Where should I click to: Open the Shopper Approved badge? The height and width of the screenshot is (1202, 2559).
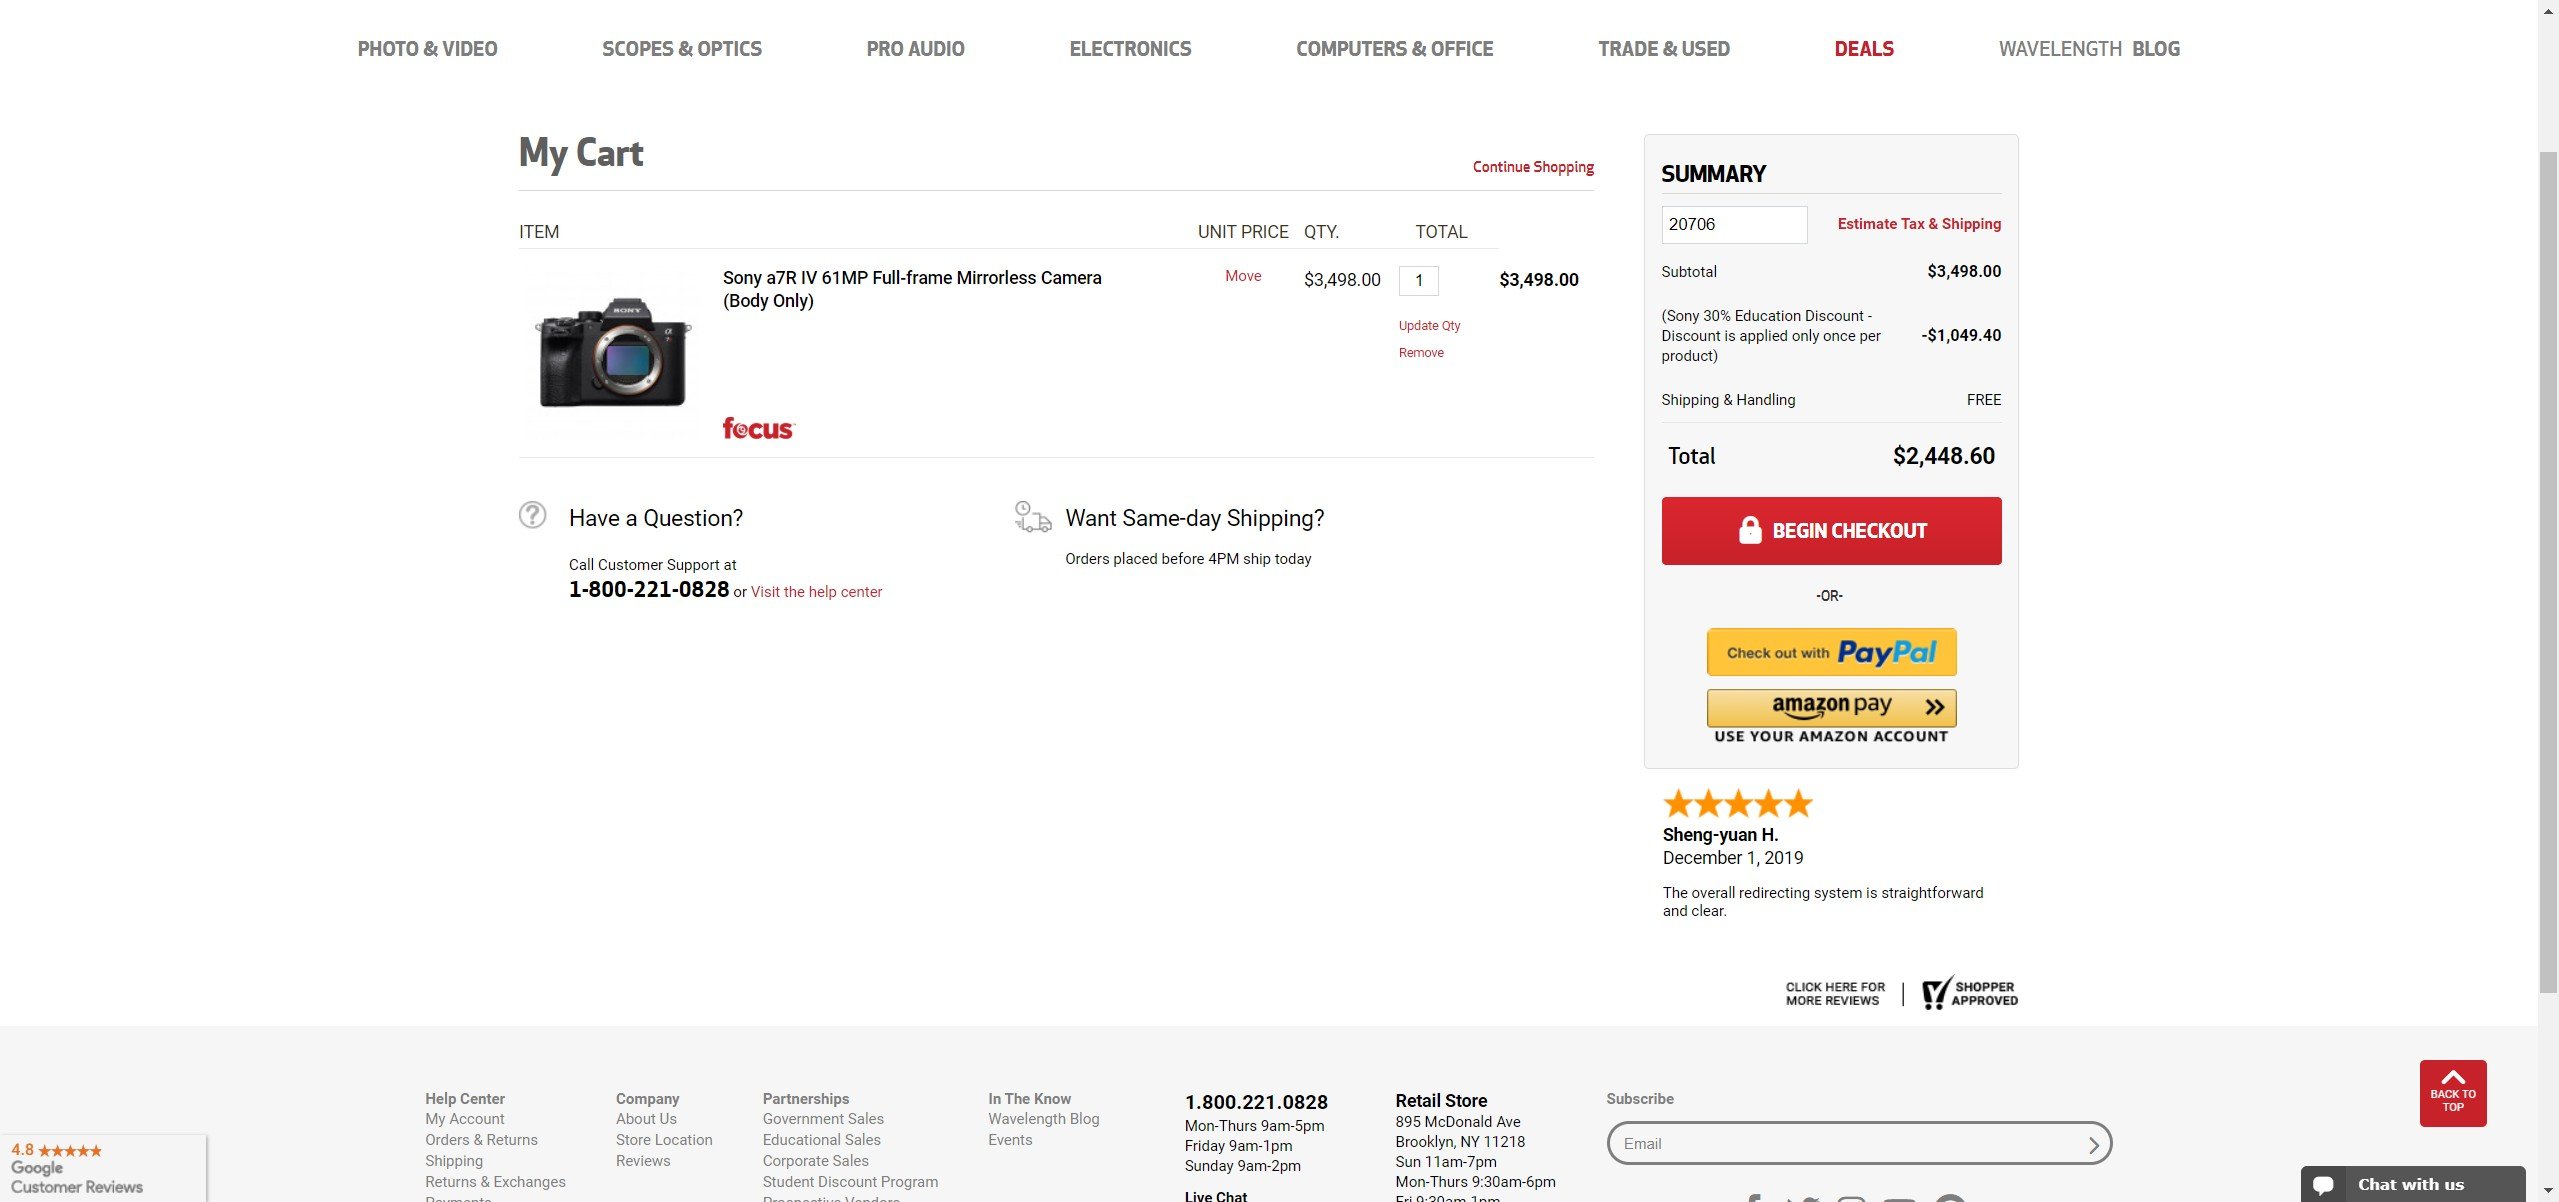click(x=1969, y=993)
